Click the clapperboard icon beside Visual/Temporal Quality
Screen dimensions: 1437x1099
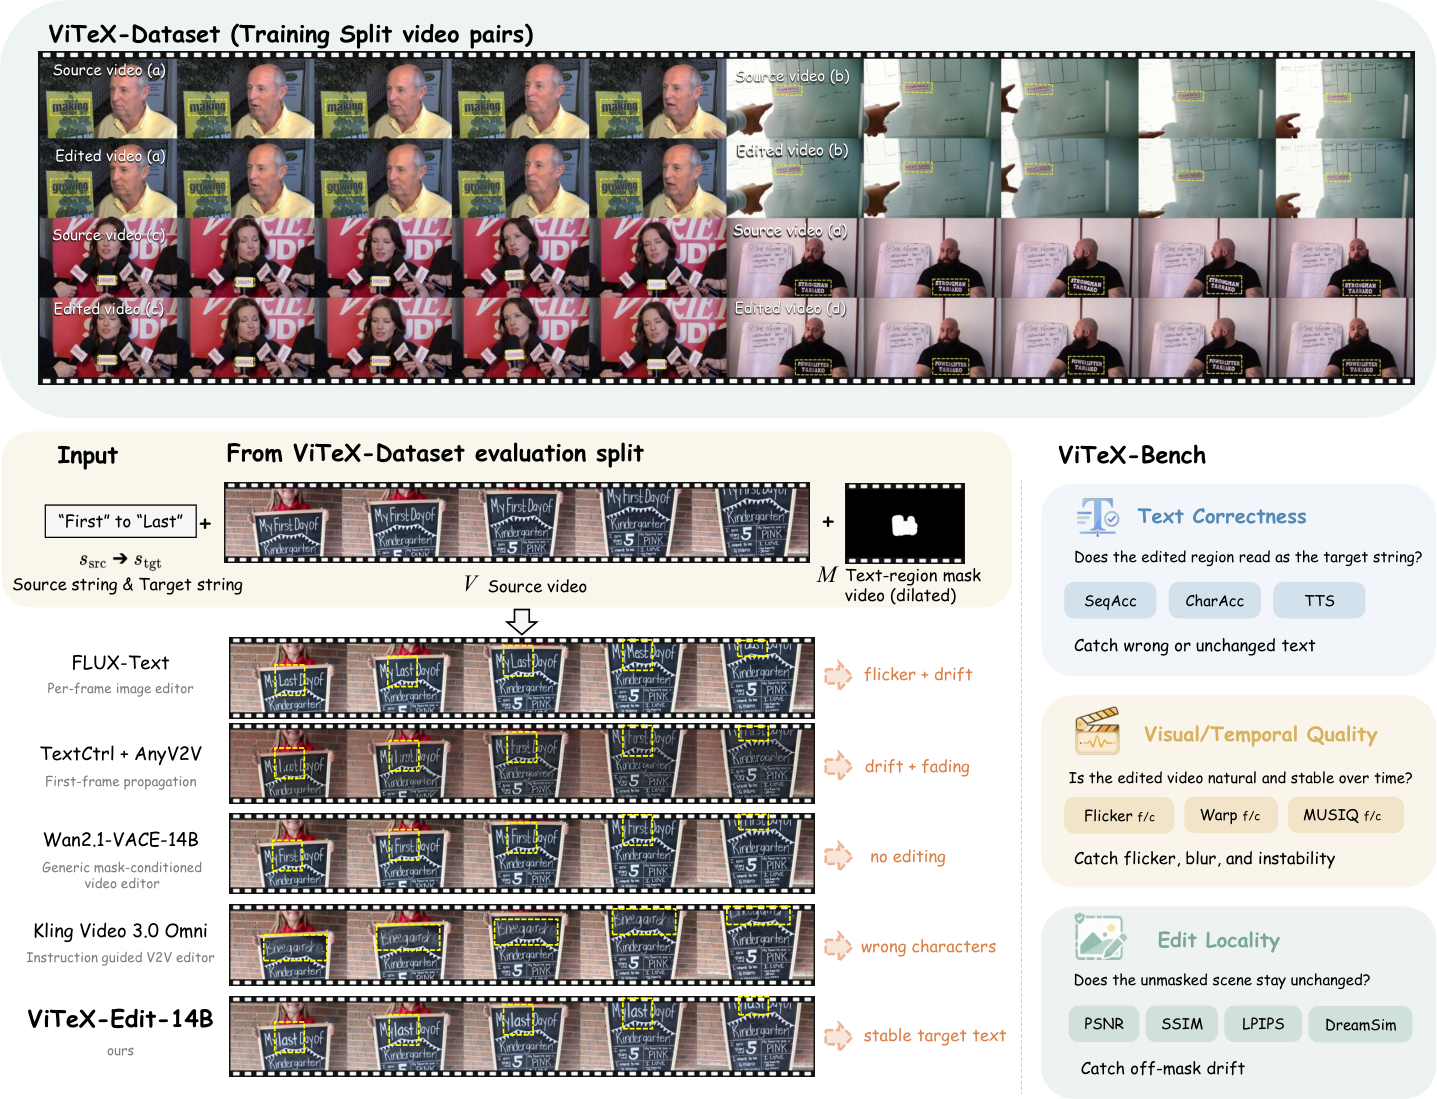coord(1097,732)
